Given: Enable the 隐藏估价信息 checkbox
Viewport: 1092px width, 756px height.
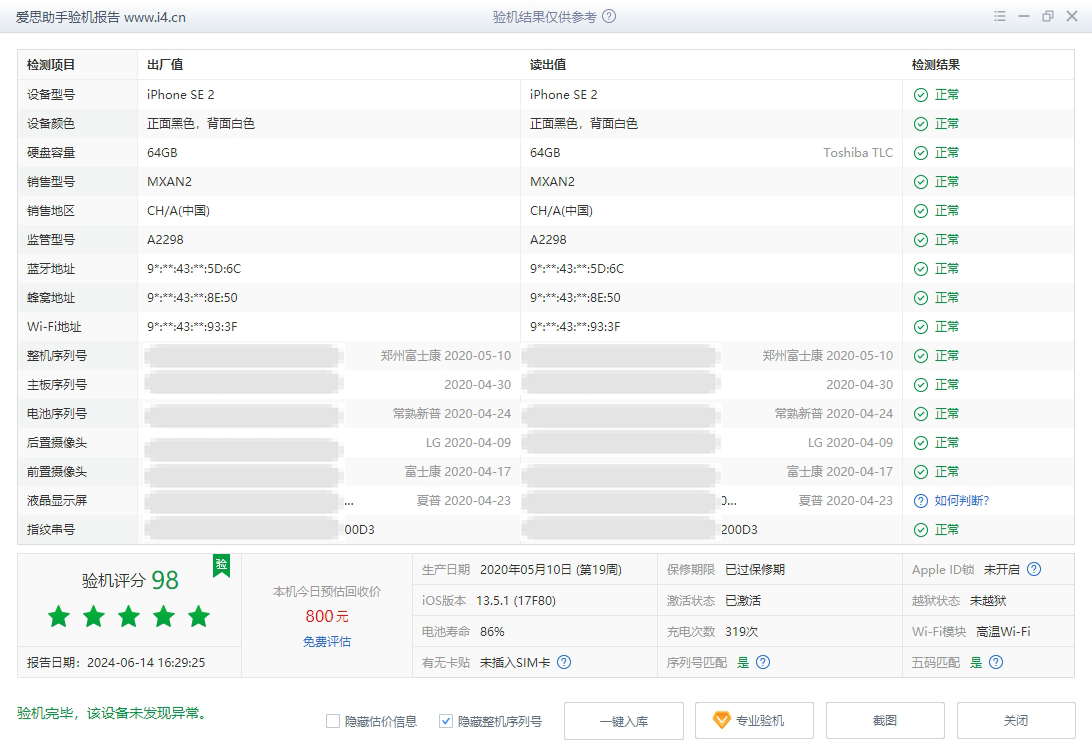Looking at the screenshot, I should (333, 720).
